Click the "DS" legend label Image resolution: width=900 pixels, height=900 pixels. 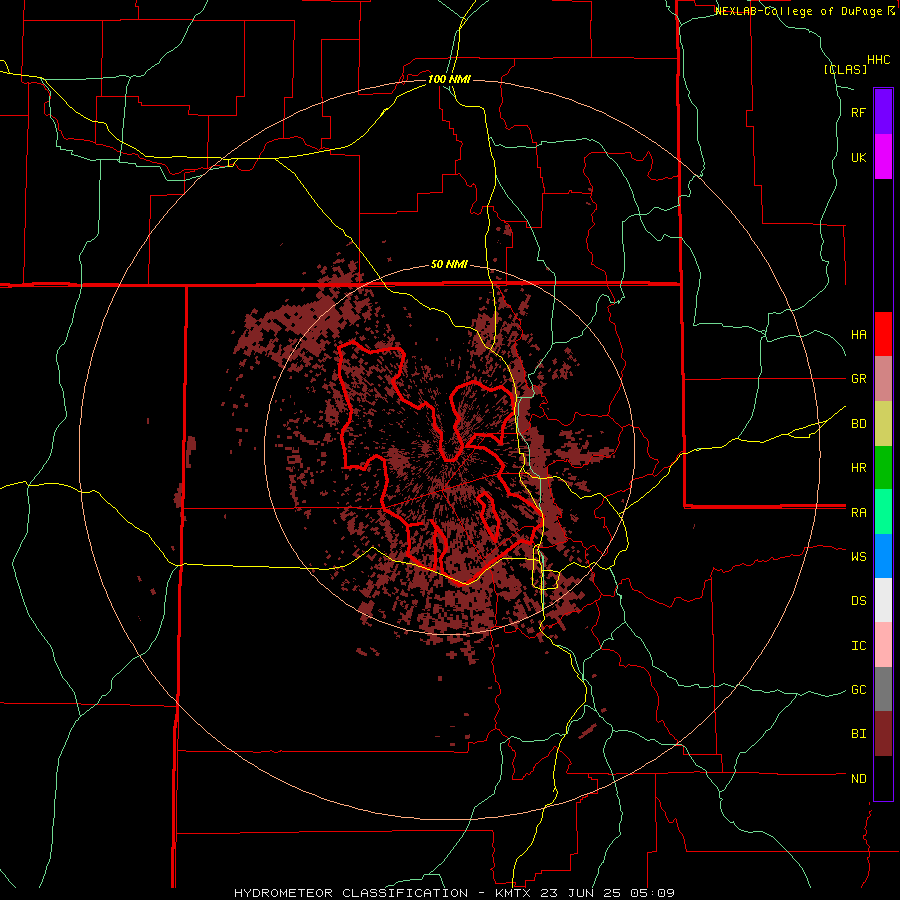click(x=858, y=601)
